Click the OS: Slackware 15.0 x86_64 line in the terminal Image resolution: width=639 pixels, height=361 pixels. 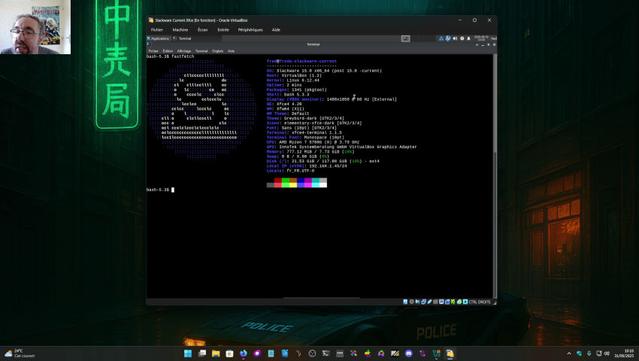[324, 71]
